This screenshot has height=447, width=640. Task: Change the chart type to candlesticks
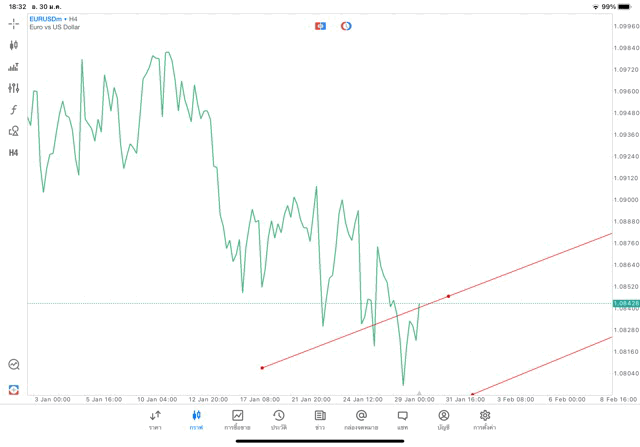tap(14, 45)
